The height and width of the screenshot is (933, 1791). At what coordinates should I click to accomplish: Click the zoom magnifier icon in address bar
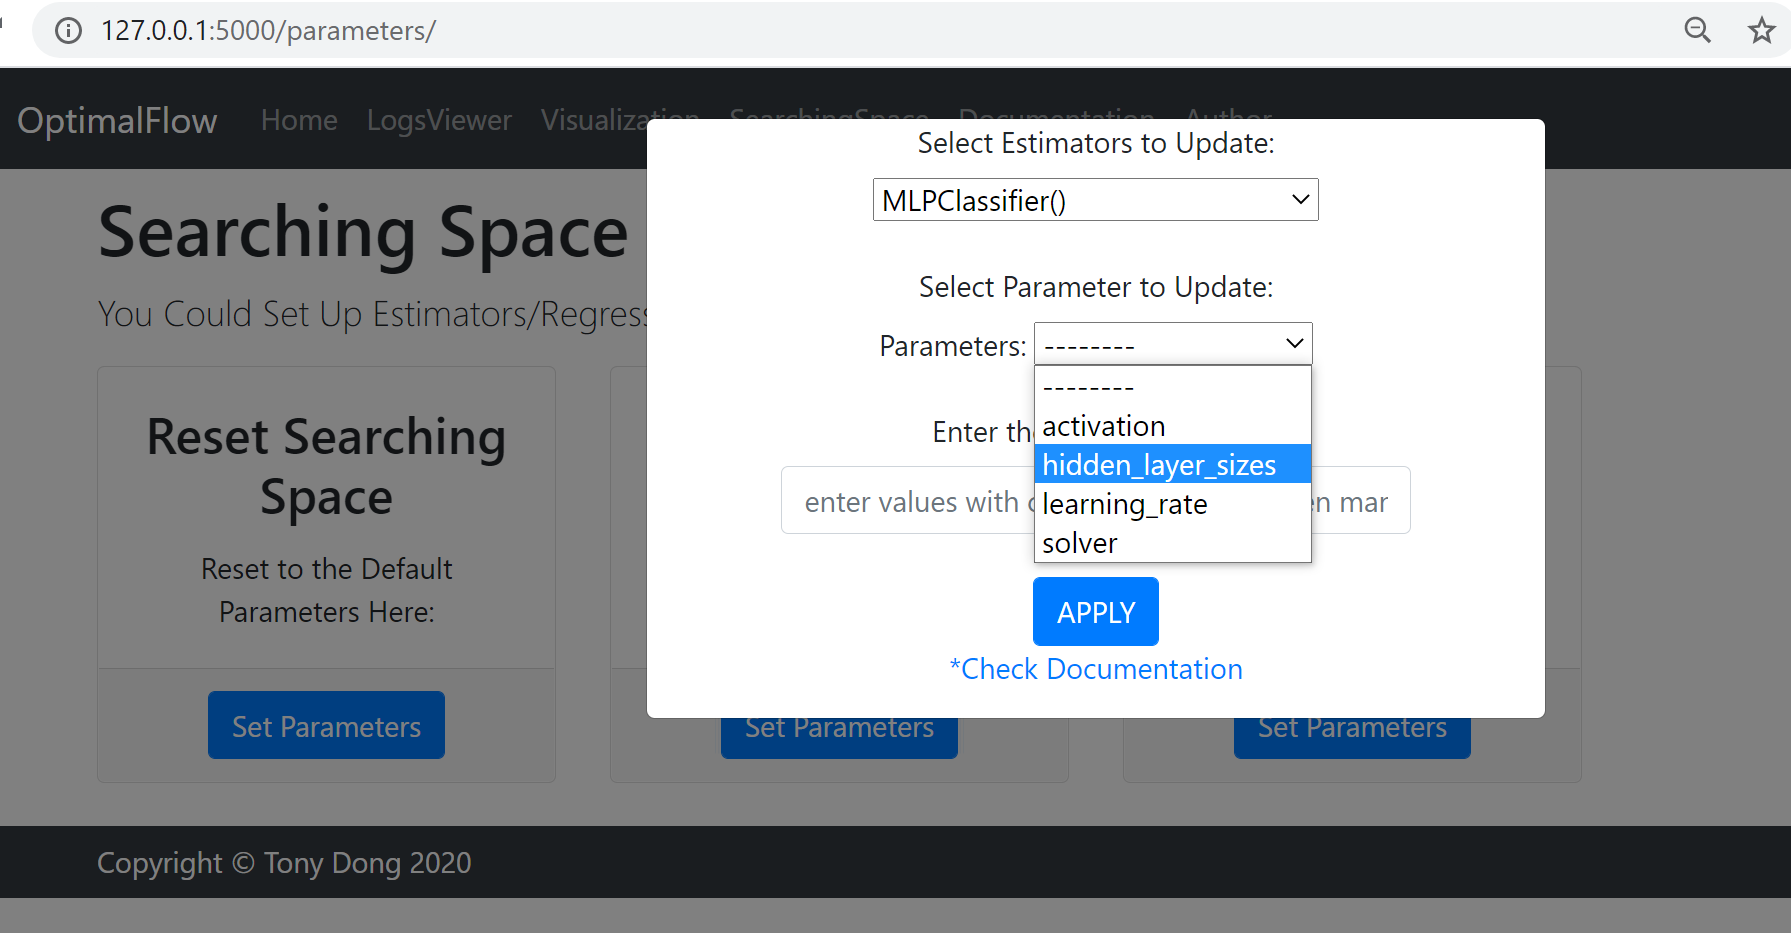pos(1697,31)
